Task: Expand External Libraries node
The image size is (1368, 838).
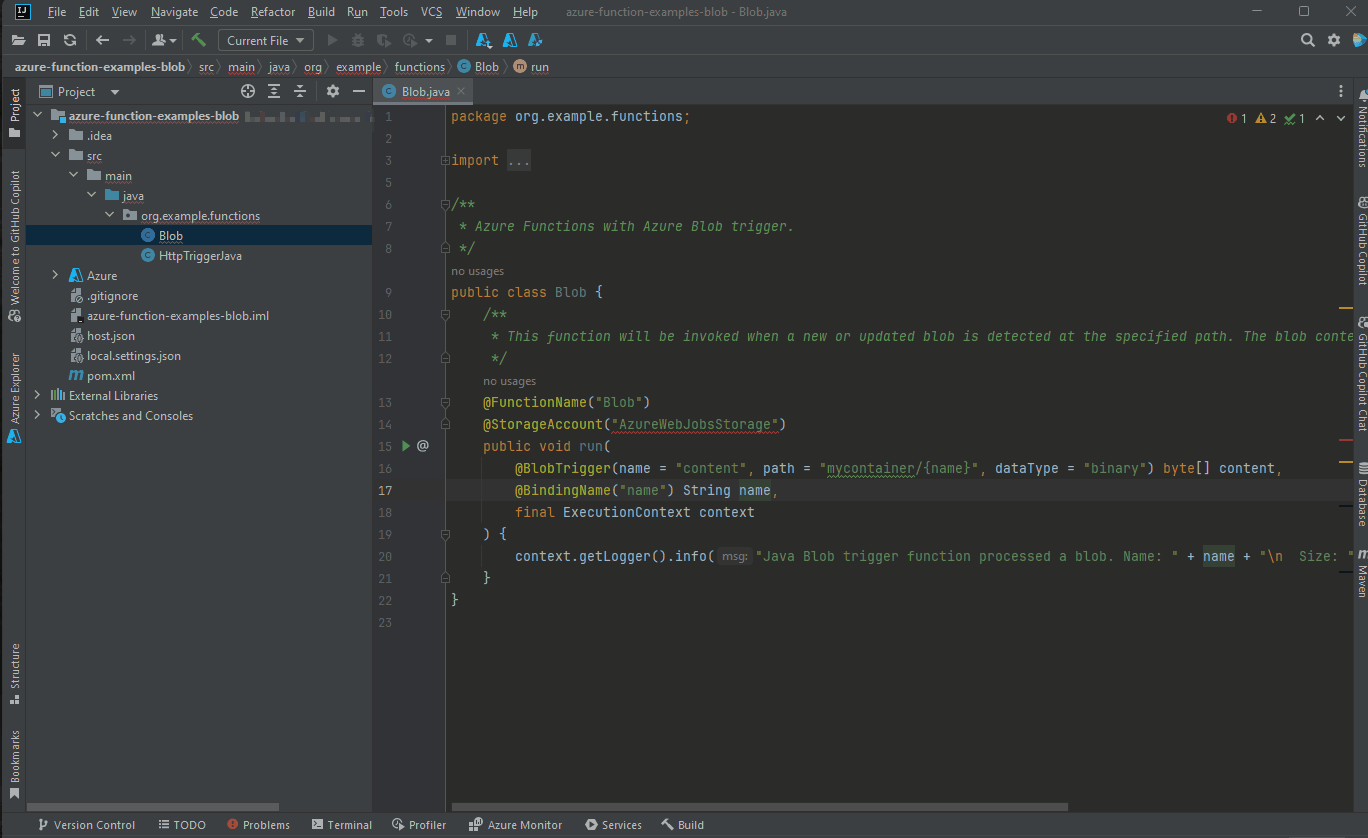Action: (x=37, y=396)
